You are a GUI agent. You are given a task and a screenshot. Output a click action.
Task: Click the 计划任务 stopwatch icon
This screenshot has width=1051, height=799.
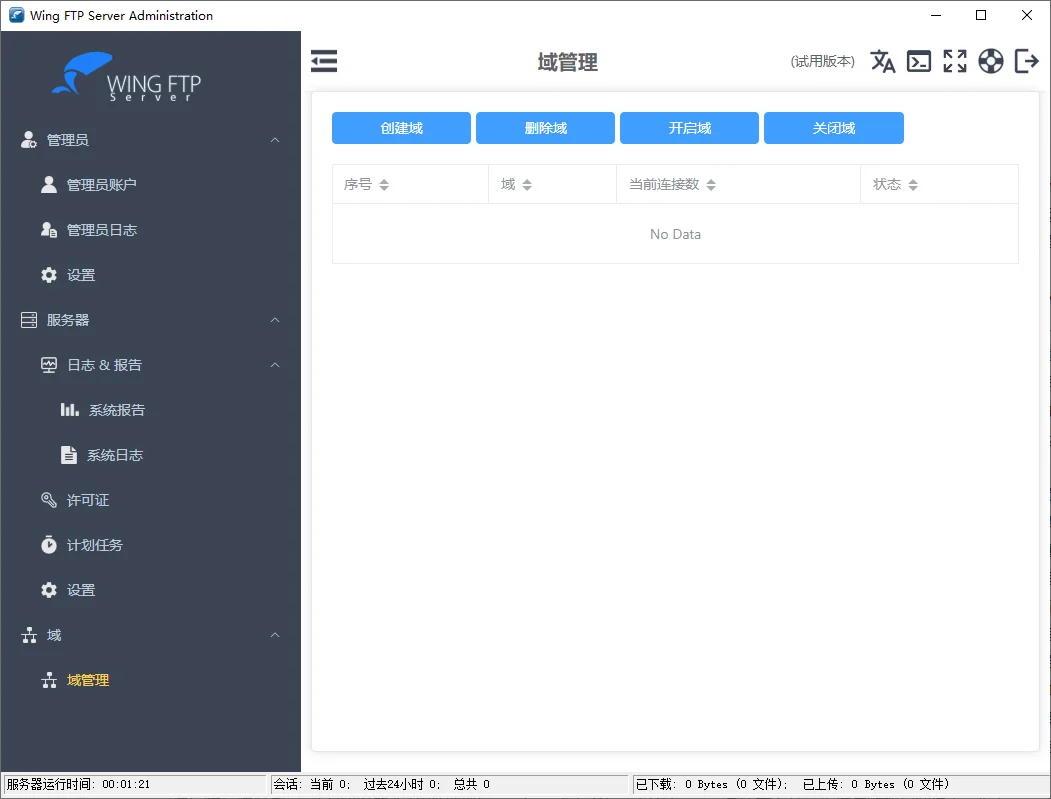pos(48,544)
